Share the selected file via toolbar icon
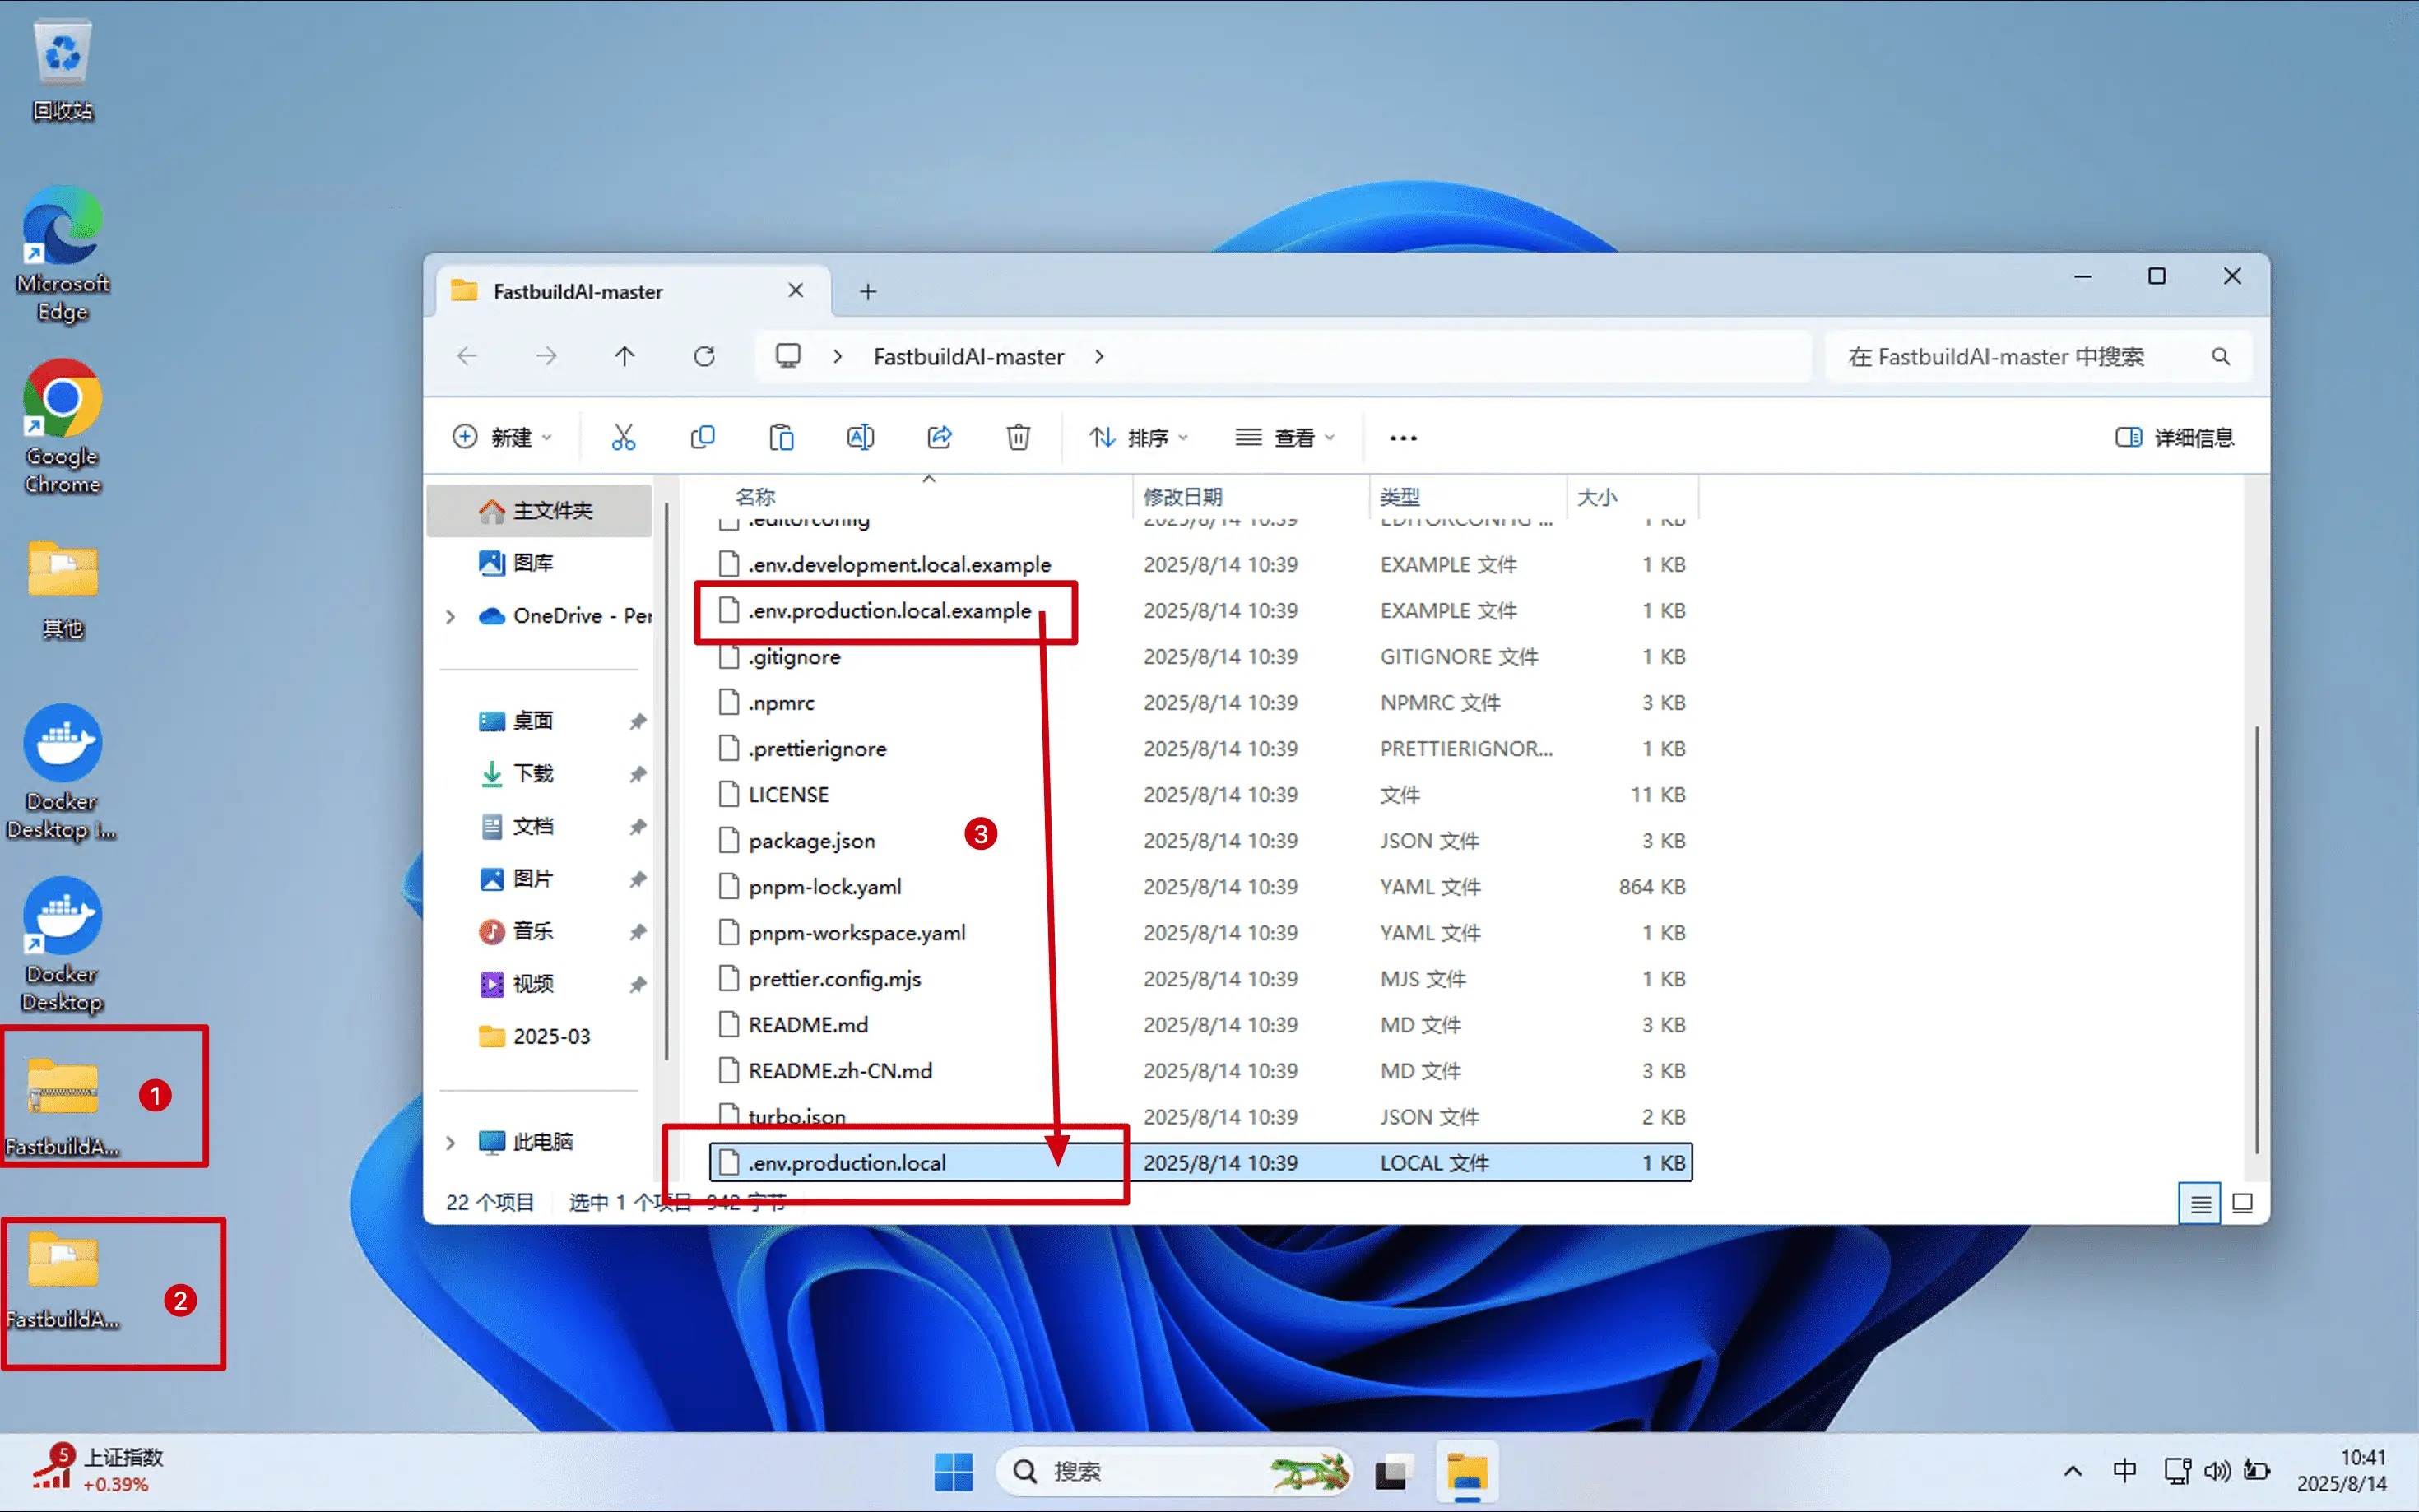Screen dimensions: 2419x1512 click(938, 437)
